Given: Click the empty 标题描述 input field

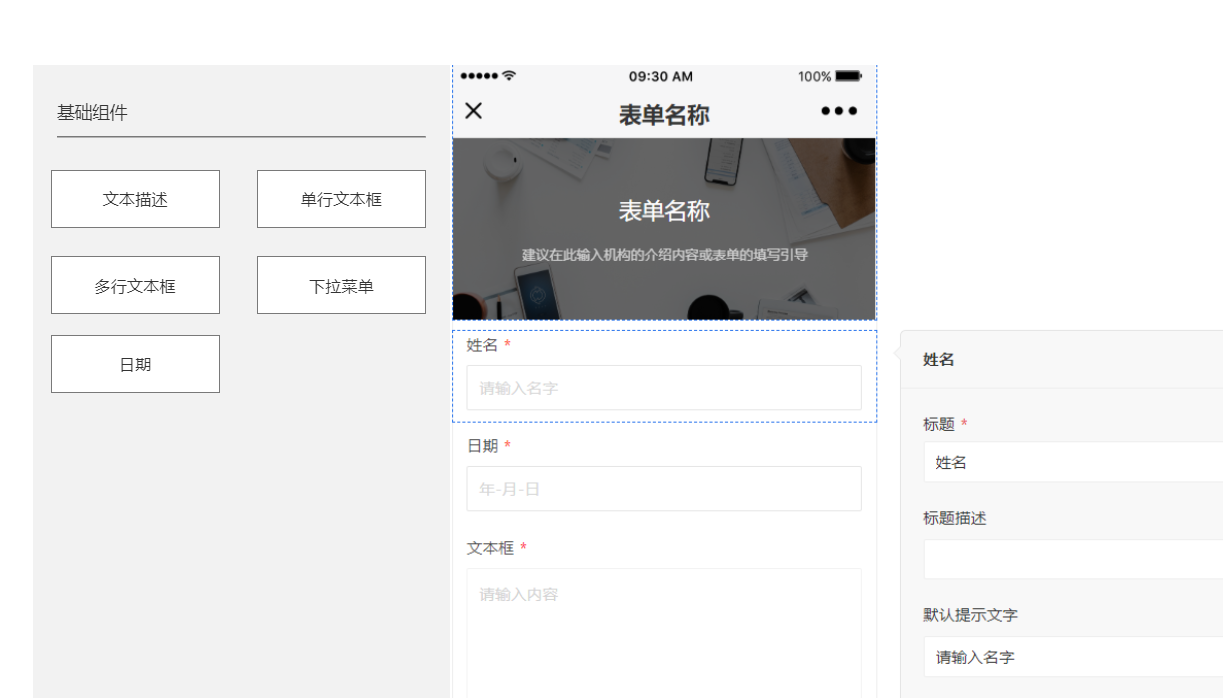Looking at the screenshot, I should [1073, 559].
